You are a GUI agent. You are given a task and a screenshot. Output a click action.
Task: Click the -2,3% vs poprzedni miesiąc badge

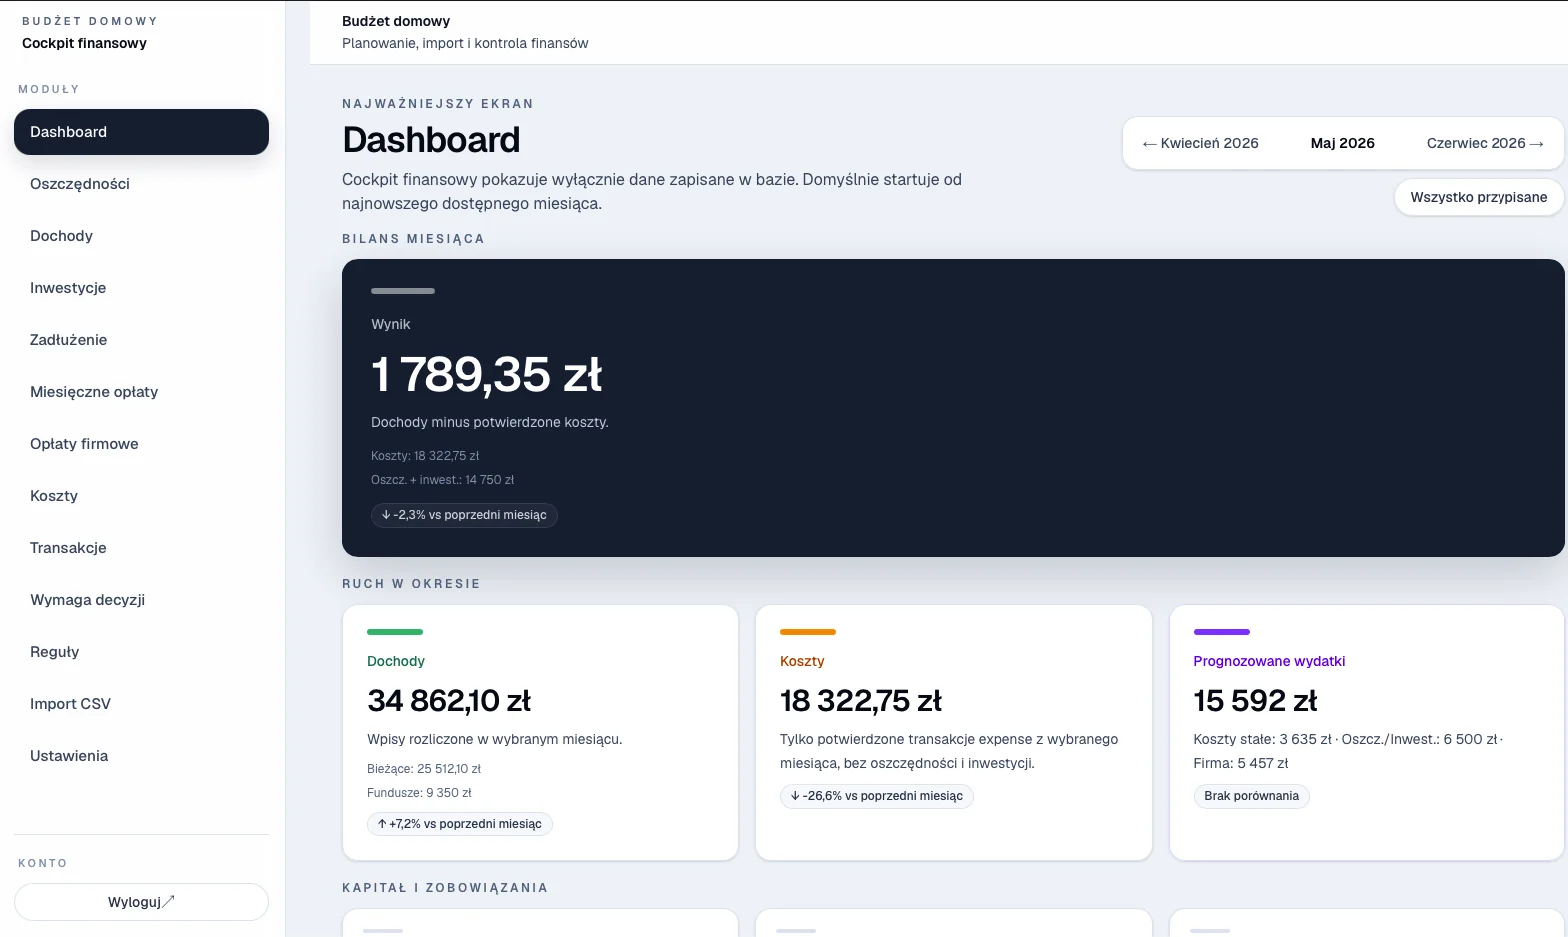click(464, 515)
